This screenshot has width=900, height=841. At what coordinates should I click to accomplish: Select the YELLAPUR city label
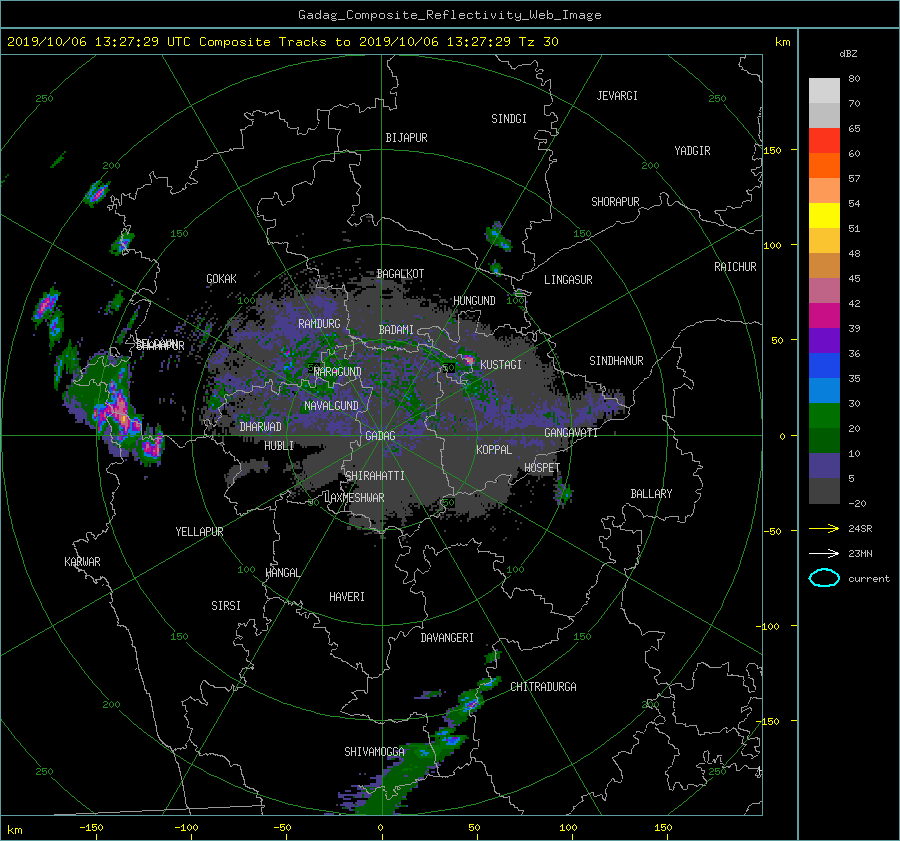click(x=199, y=532)
